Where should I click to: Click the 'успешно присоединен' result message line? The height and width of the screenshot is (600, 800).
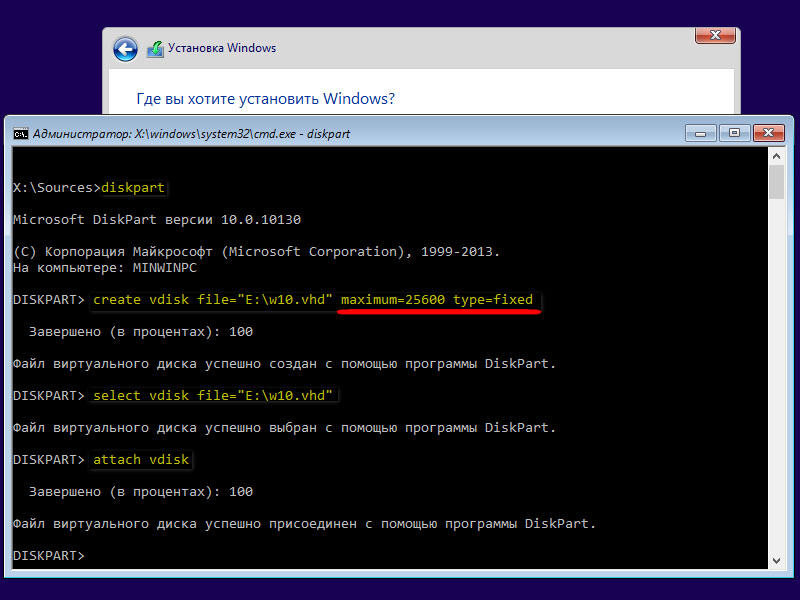click(305, 524)
